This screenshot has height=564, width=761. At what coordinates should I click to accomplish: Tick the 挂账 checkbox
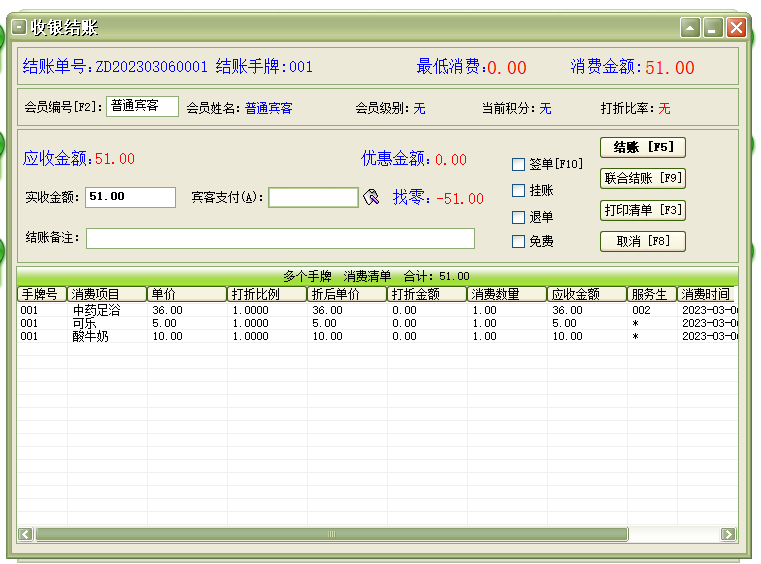click(x=518, y=190)
